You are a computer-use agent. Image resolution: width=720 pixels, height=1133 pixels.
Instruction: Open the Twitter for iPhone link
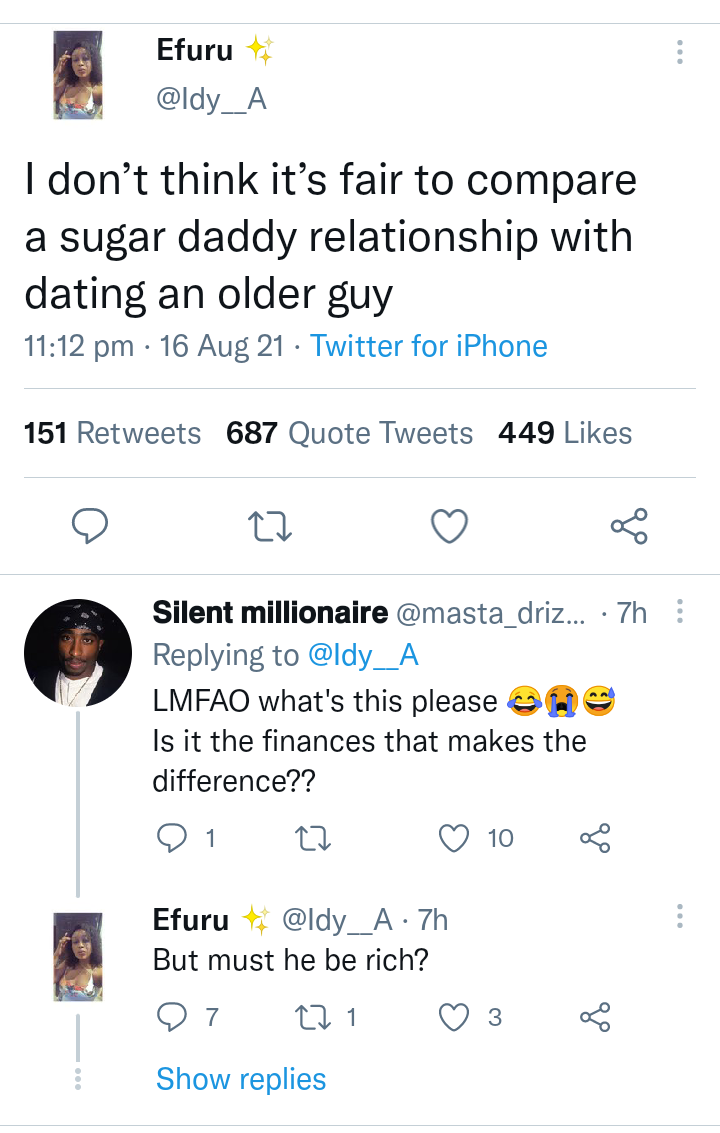pos(429,346)
